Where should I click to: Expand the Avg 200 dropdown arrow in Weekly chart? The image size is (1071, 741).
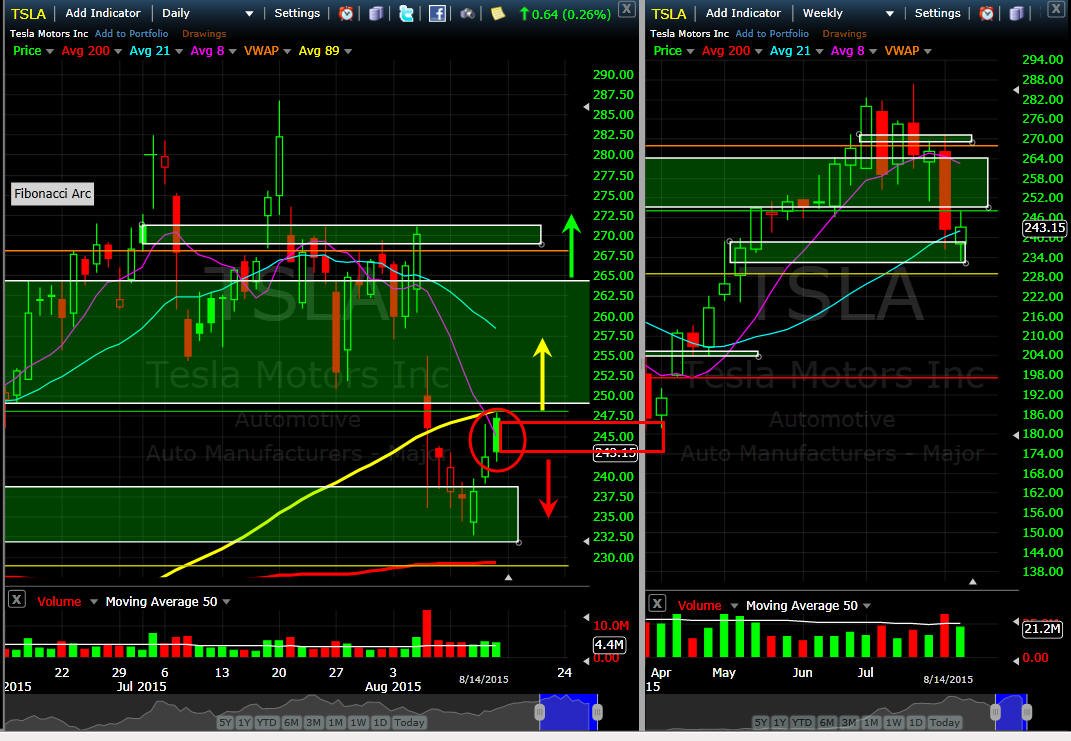tap(758, 51)
